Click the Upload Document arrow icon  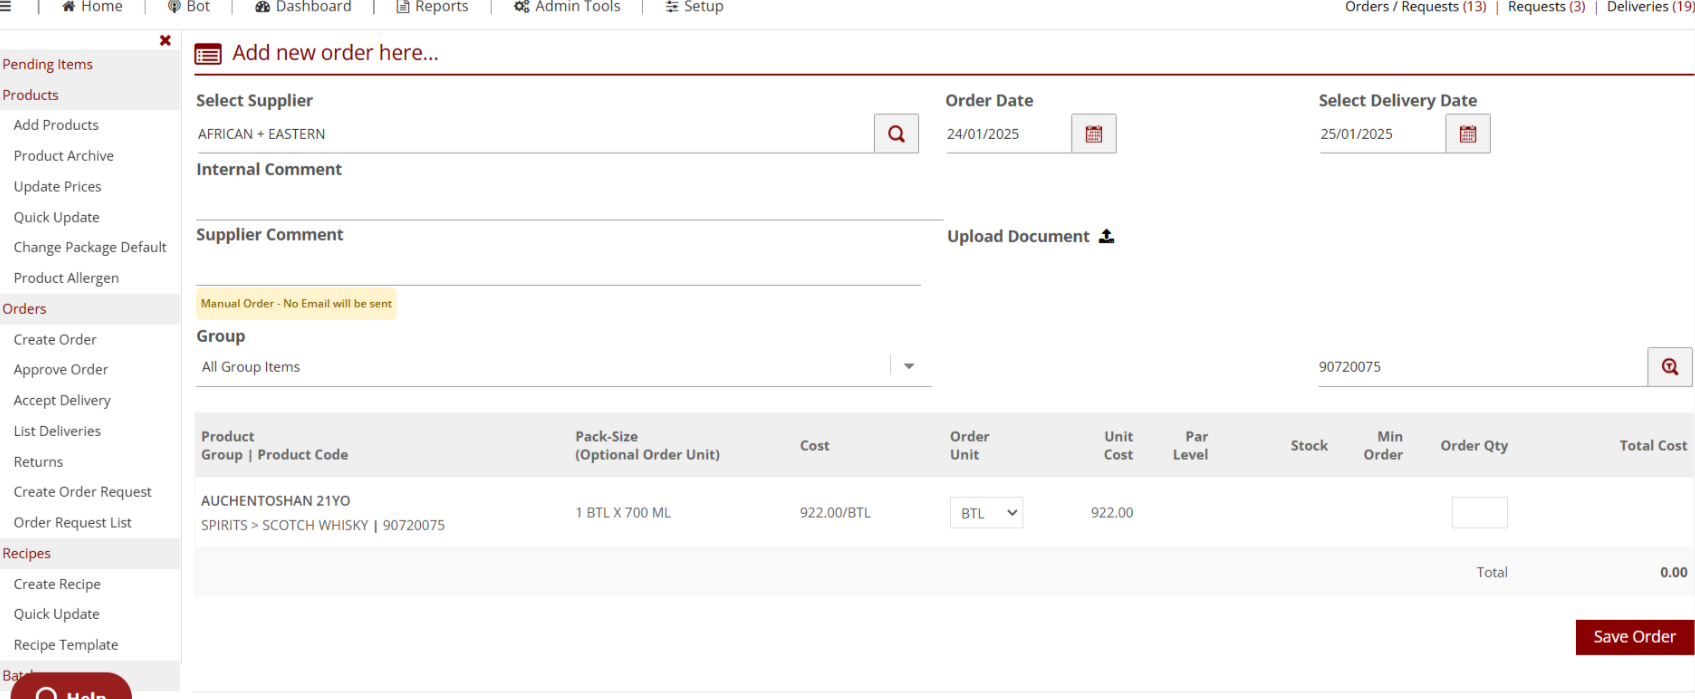click(1106, 236)
